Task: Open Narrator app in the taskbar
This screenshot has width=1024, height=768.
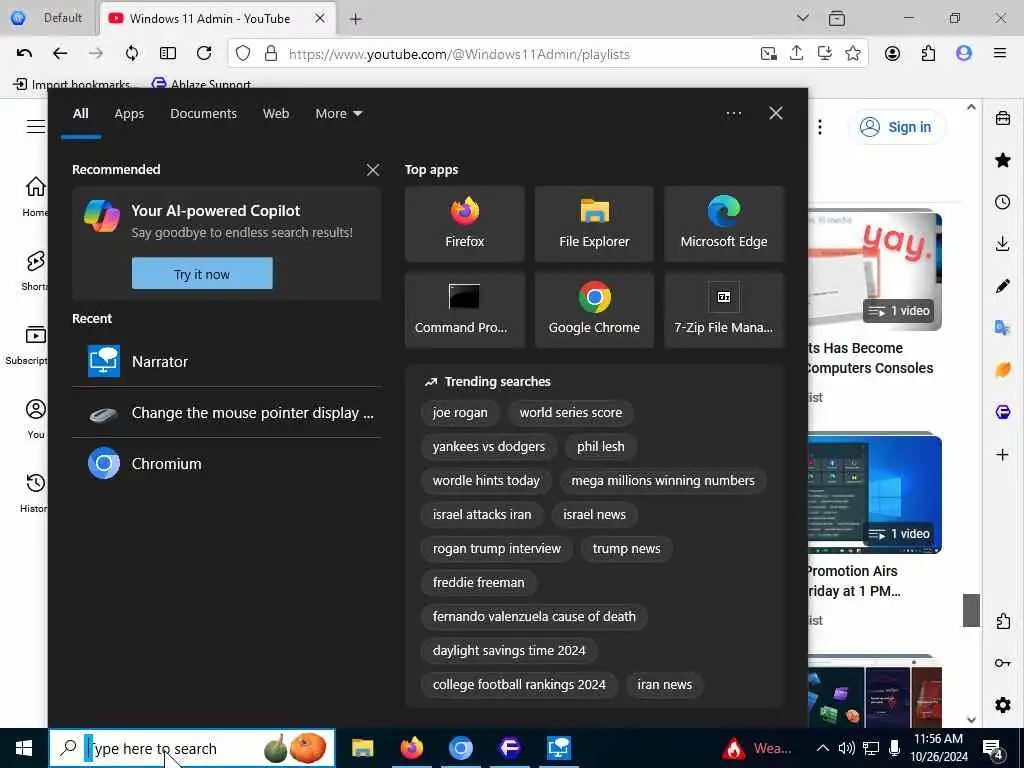Action: click(x=559, y=748)
